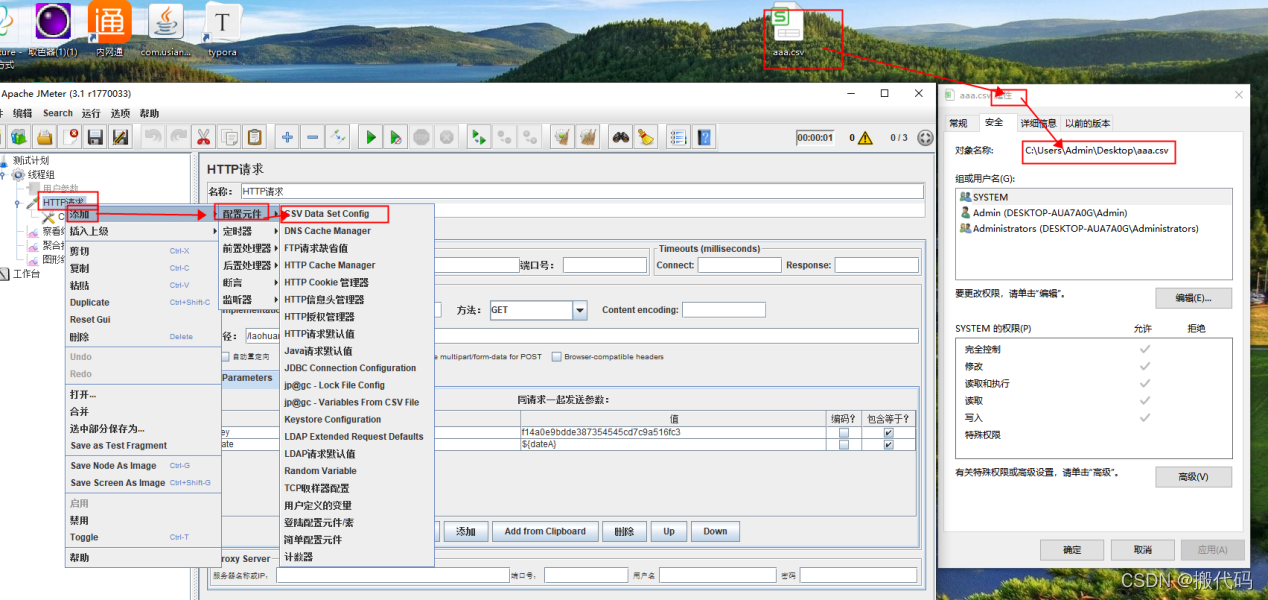
Task: Expand the 前置处理器 submenu
Action: pyautogui.click(x=247, y=248)
